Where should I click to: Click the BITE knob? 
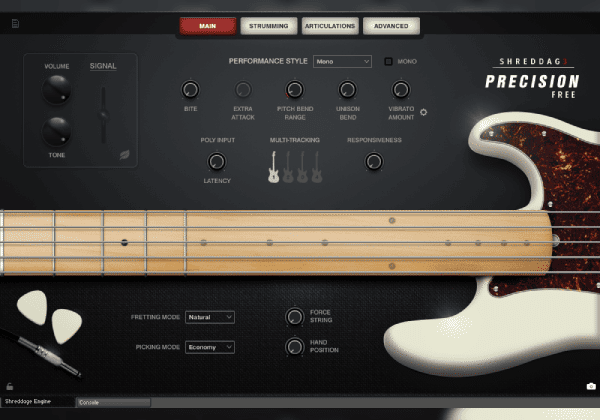(x=190, y=90)
